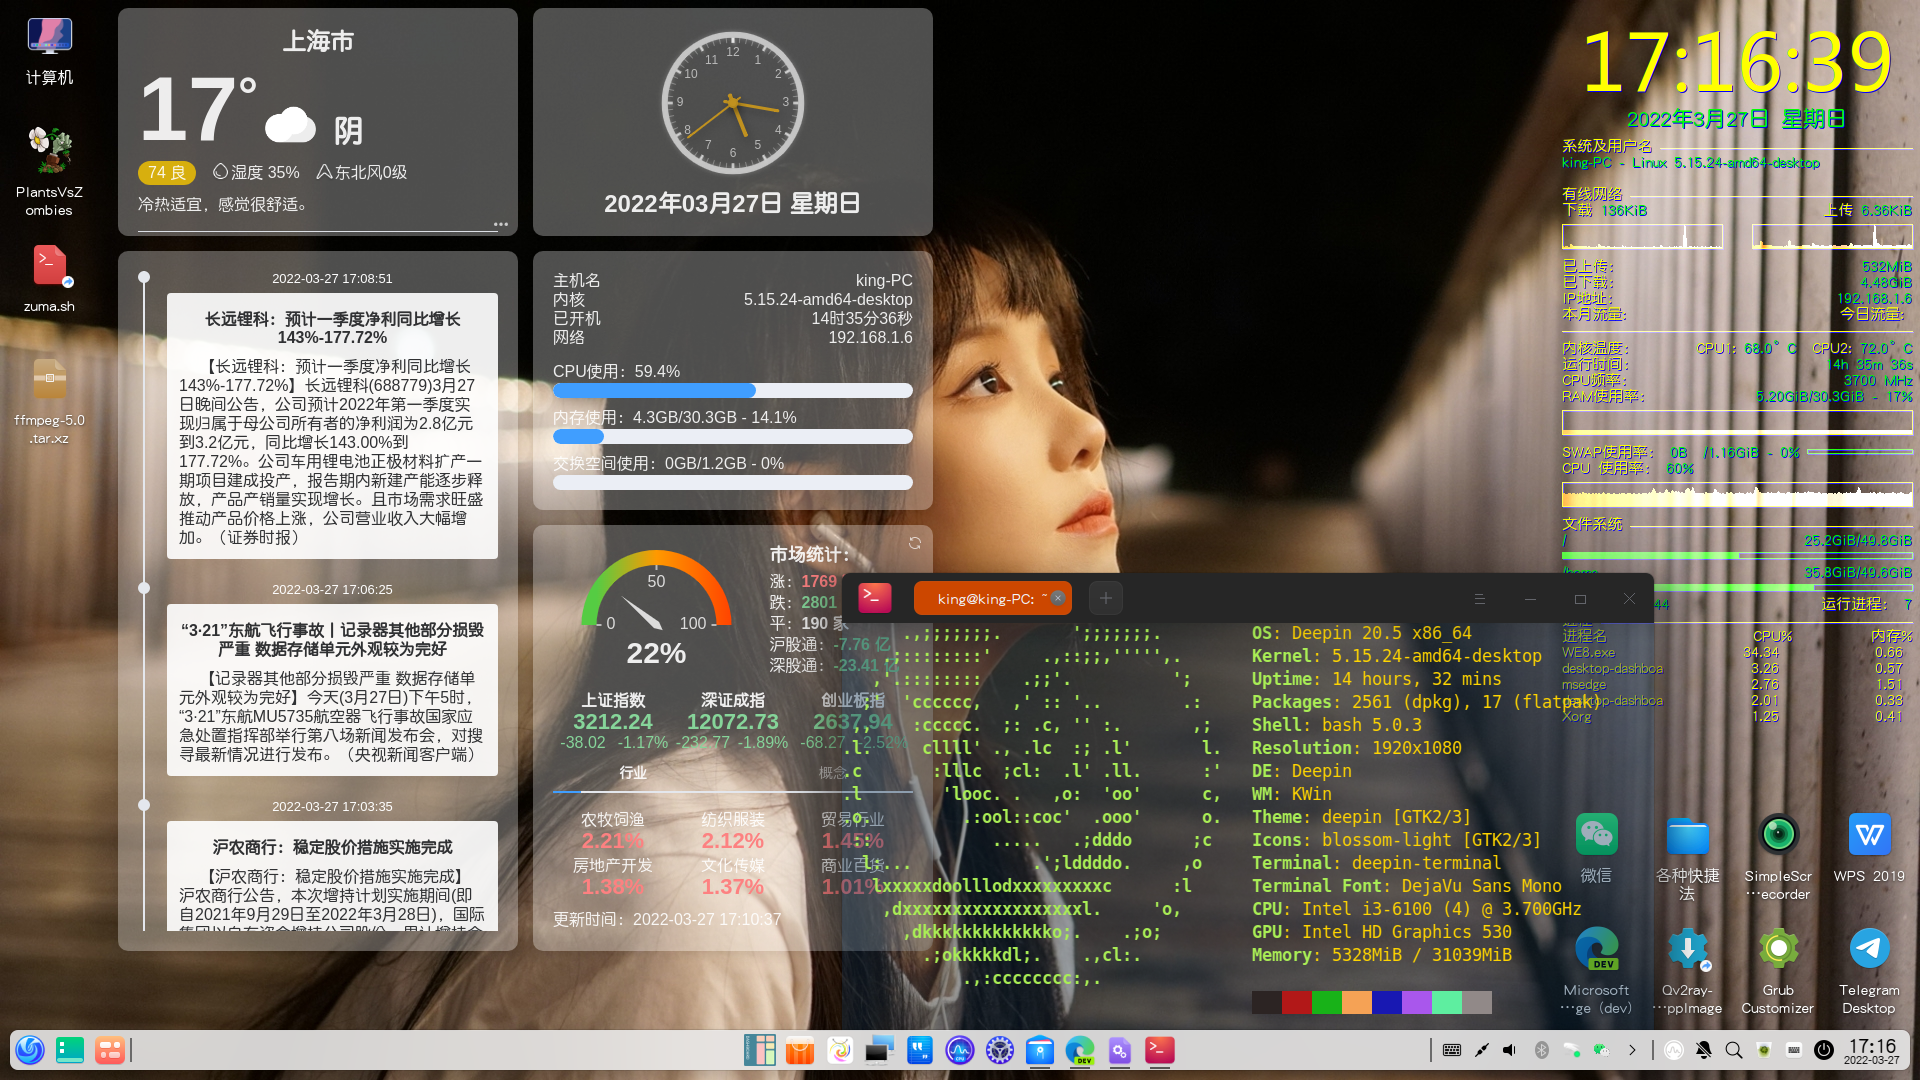Launch Microsoft Edge Dev from the dock
The width and height of the screenshot is (1920, 1080).
pyautogui.click(x=1081, y=1051)
